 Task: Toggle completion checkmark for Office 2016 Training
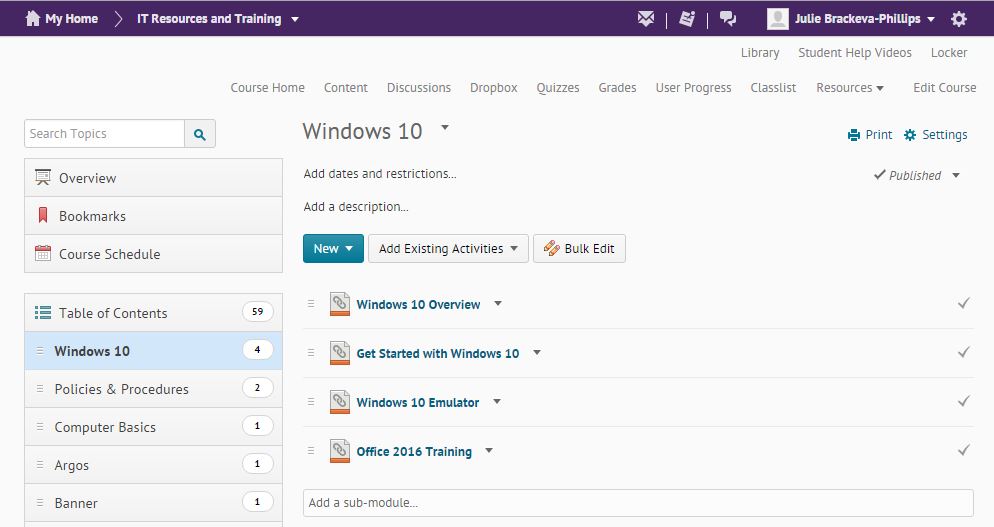[x=964, y=450]
